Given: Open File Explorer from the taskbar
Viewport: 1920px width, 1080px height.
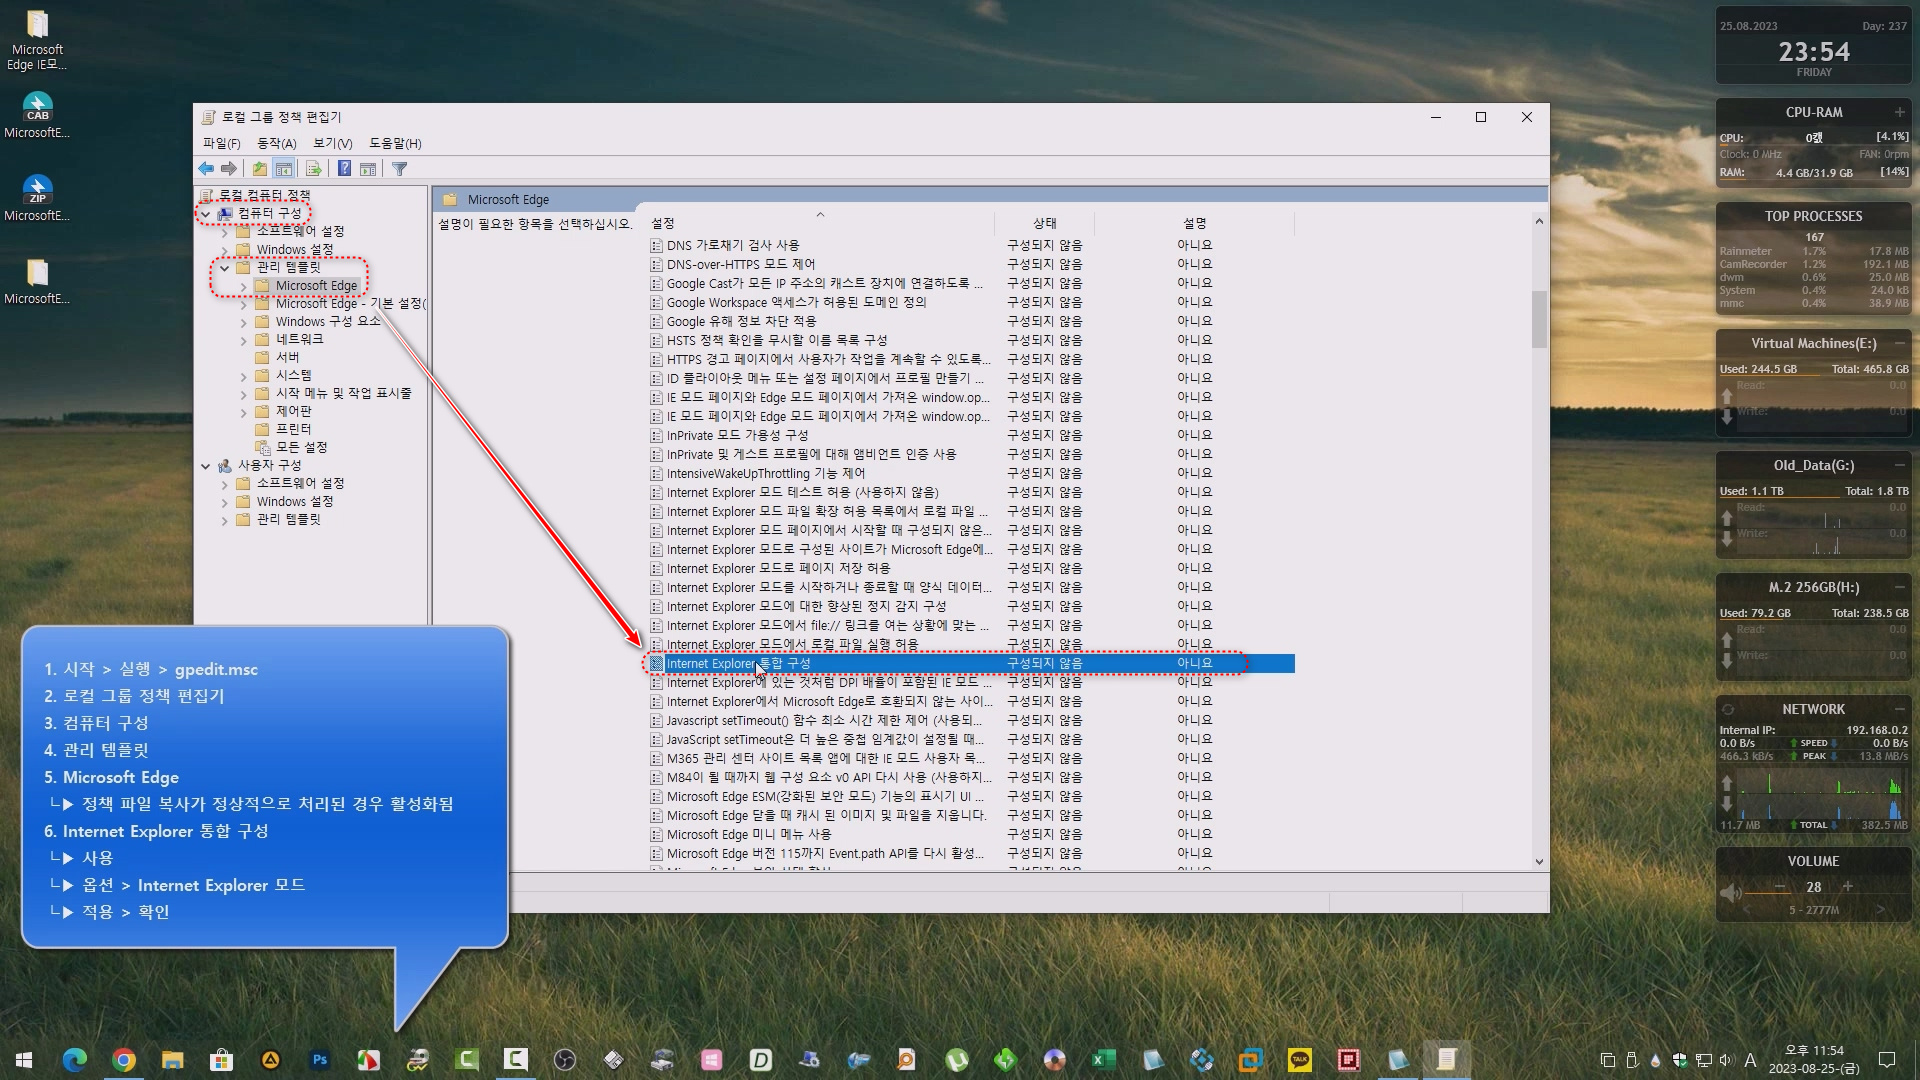Looking at the screenshot, I should point(173,1060).
